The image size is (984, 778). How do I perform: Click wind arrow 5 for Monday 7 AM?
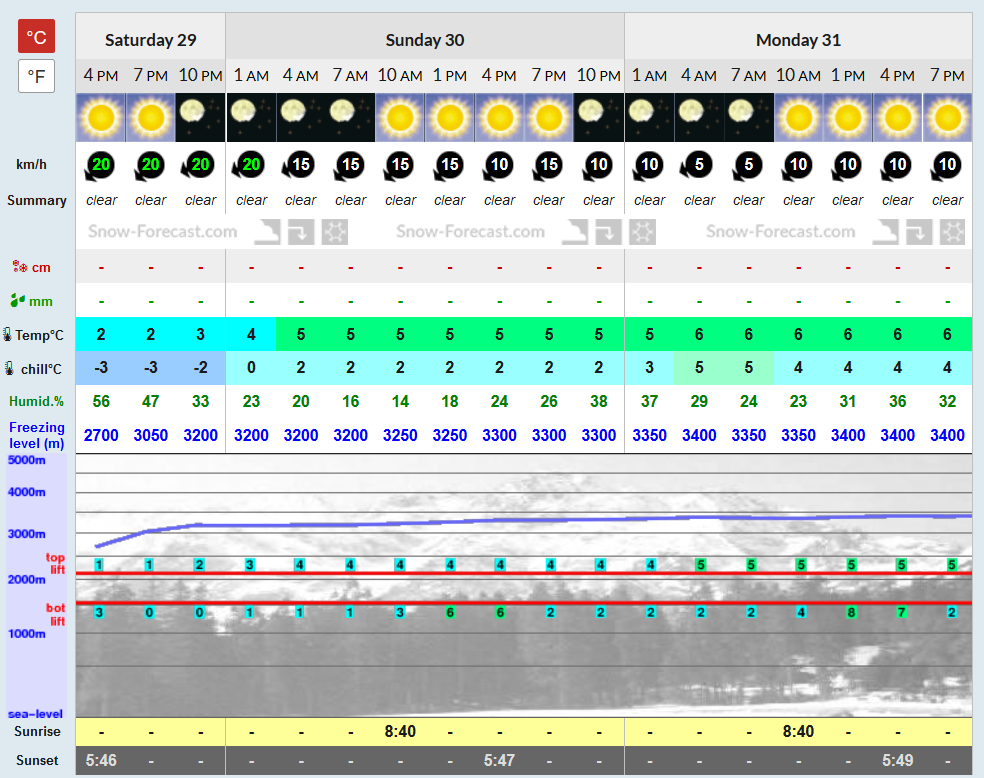coord(747,166)
